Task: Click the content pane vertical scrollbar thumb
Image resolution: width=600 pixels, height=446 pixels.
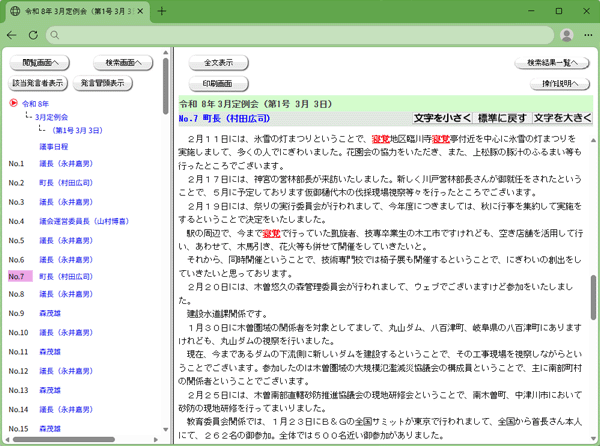Action: (593, 297)
